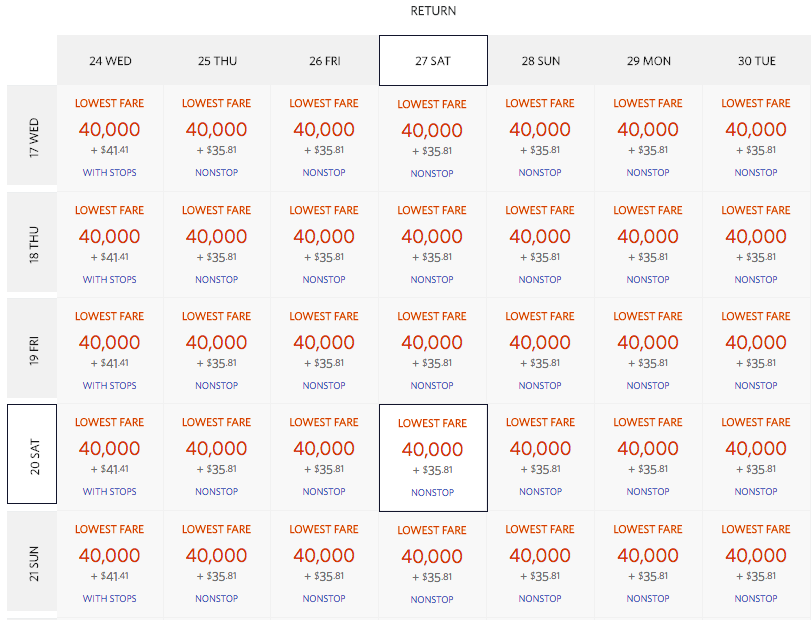The image size is (811, 620).
Task: Click the highlighted 20 SAT departure row header
Action: pyautogui.click(x=32, y=456)
